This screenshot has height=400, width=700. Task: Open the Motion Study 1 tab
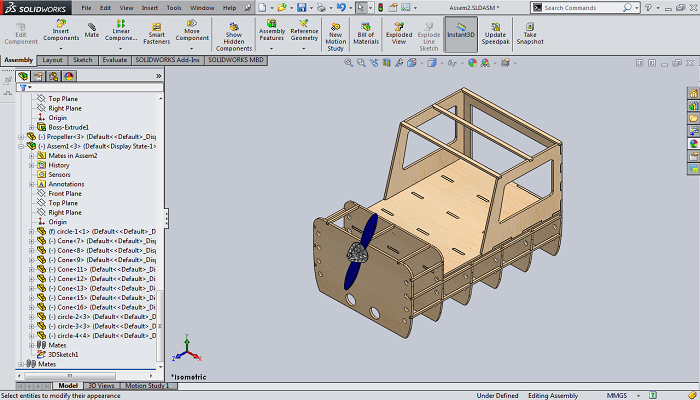(147, 386)
